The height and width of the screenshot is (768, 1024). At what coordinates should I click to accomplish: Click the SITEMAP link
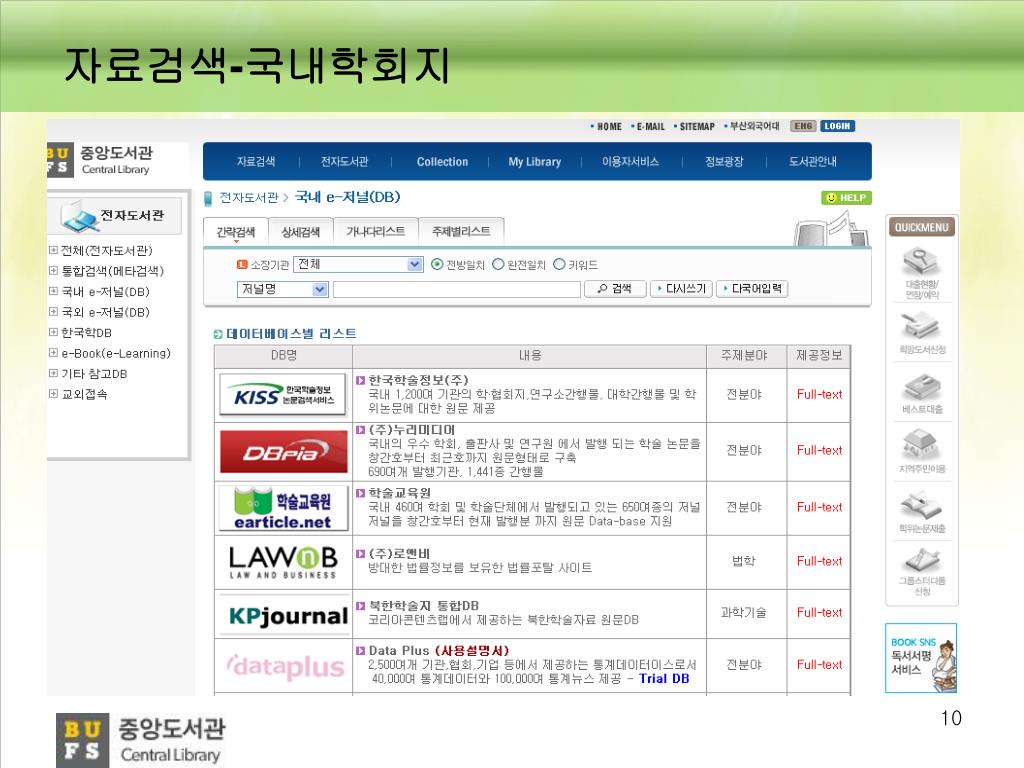point(697,127)
